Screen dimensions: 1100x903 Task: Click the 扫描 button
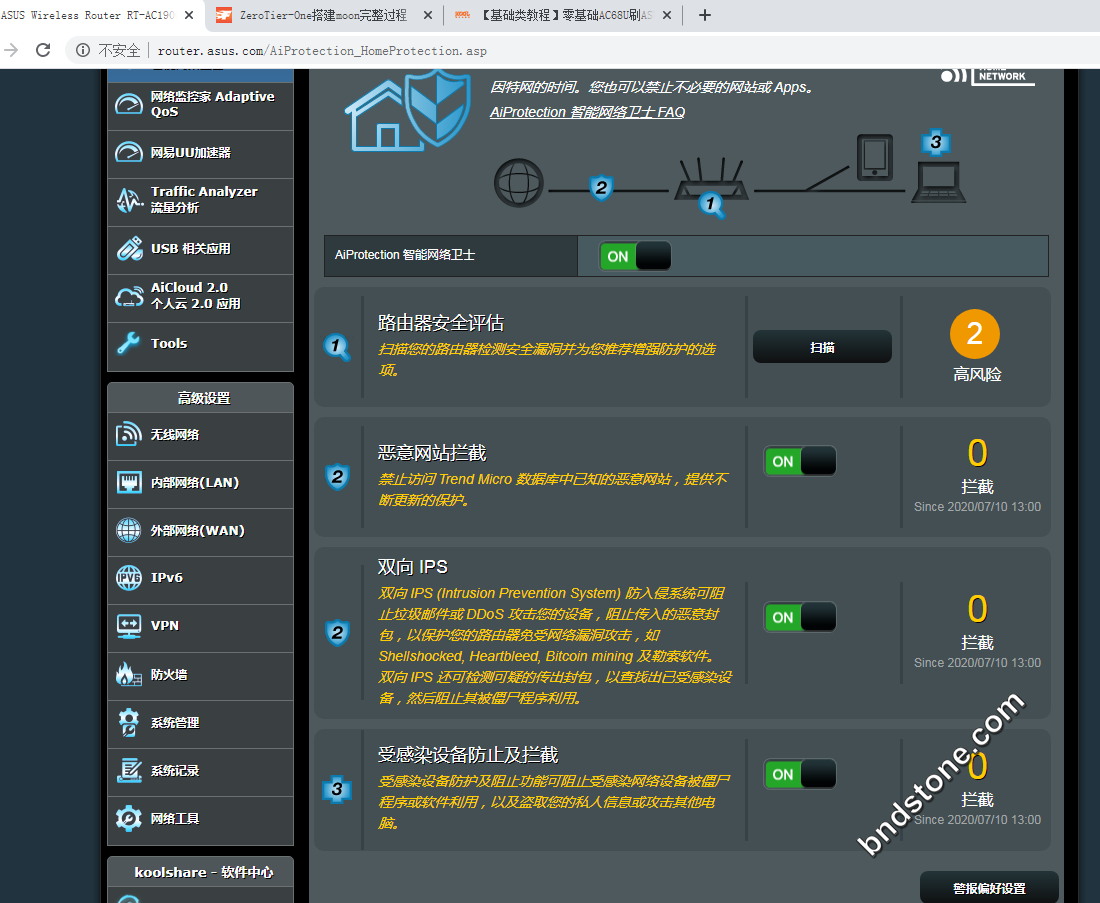pyautogui.click(x=822, y=347)
